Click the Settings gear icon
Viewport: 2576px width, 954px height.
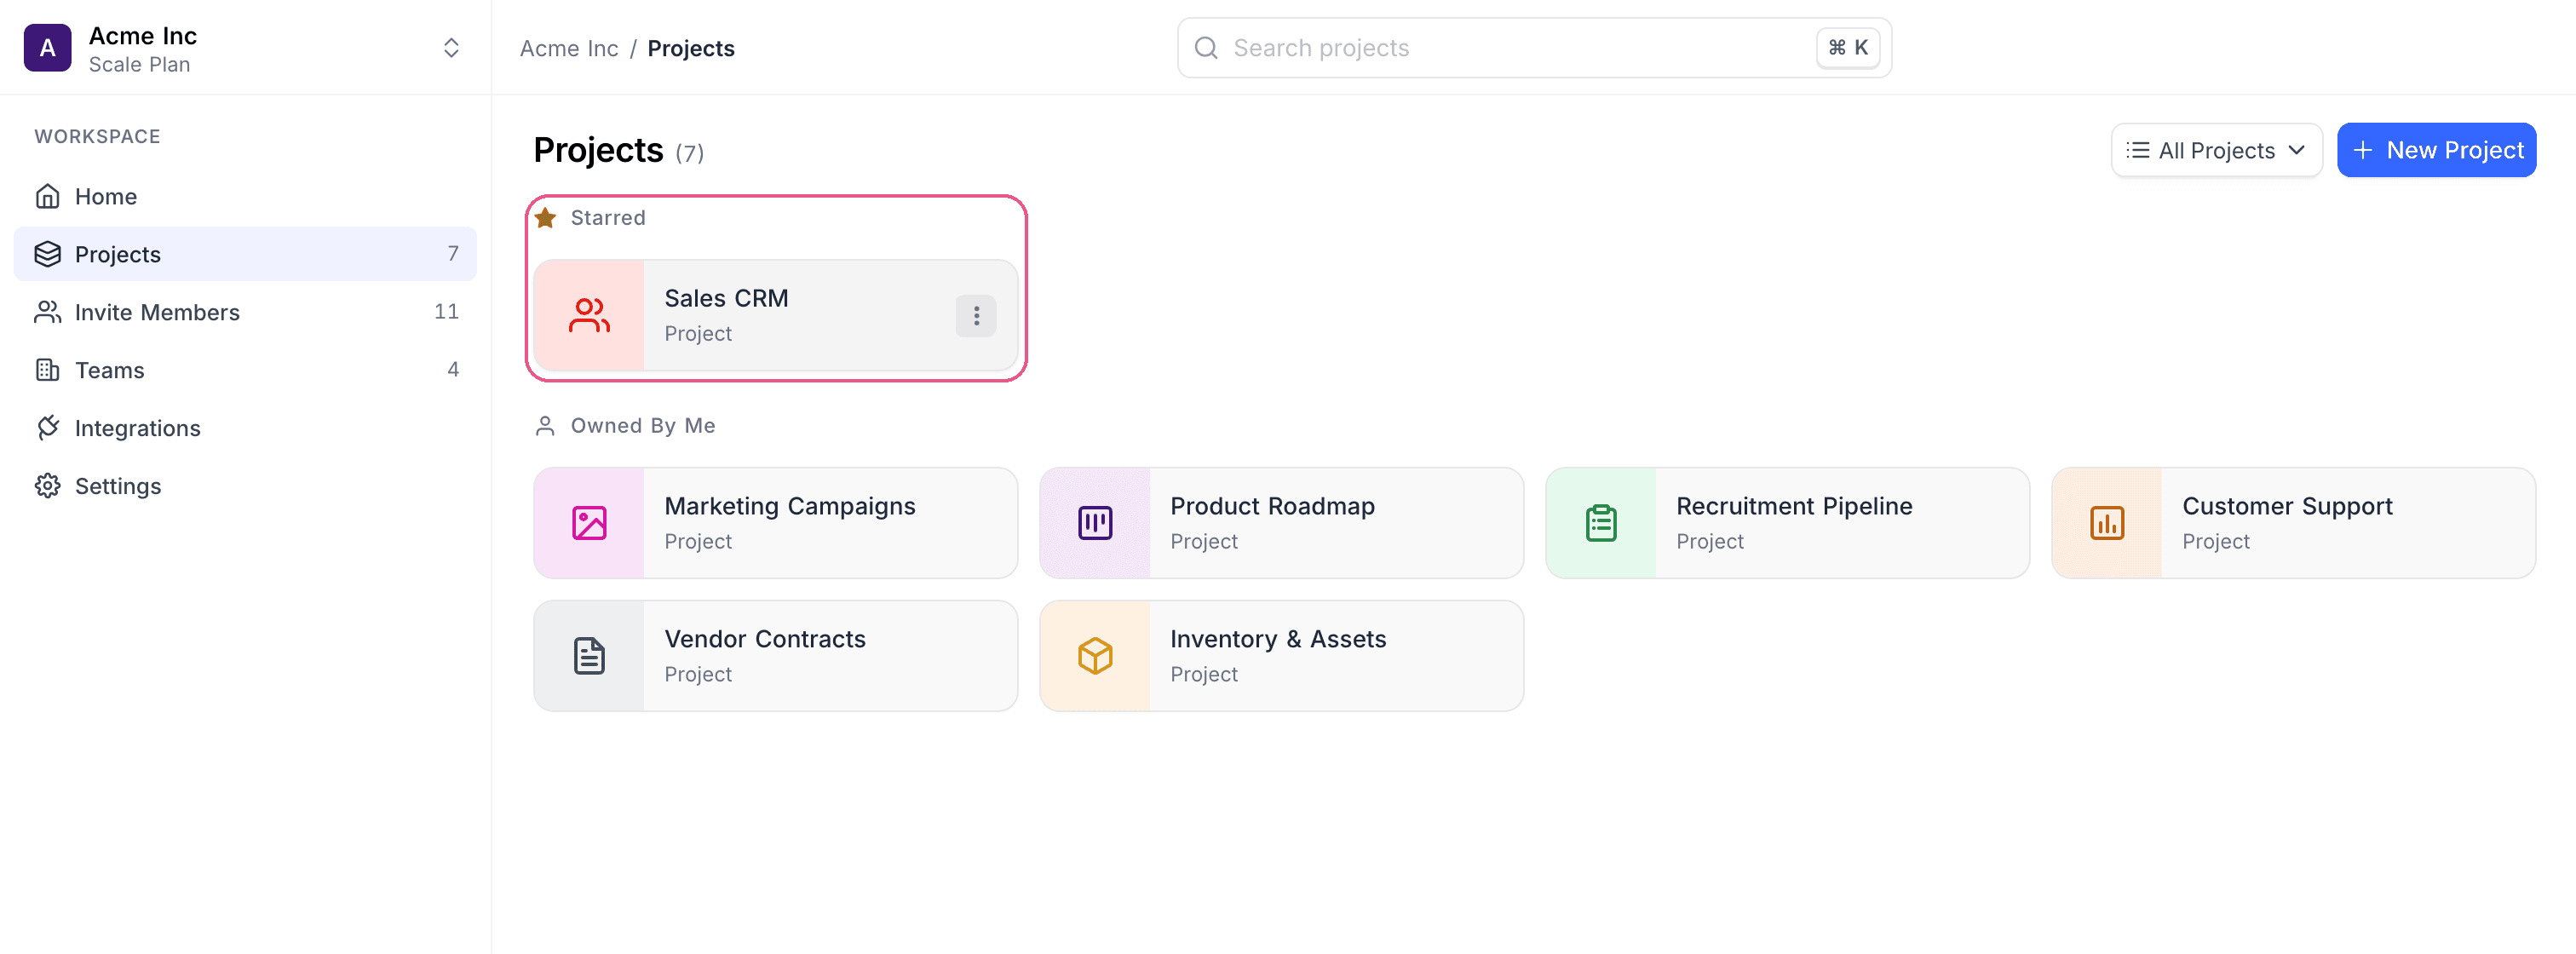tap(47, 486)
